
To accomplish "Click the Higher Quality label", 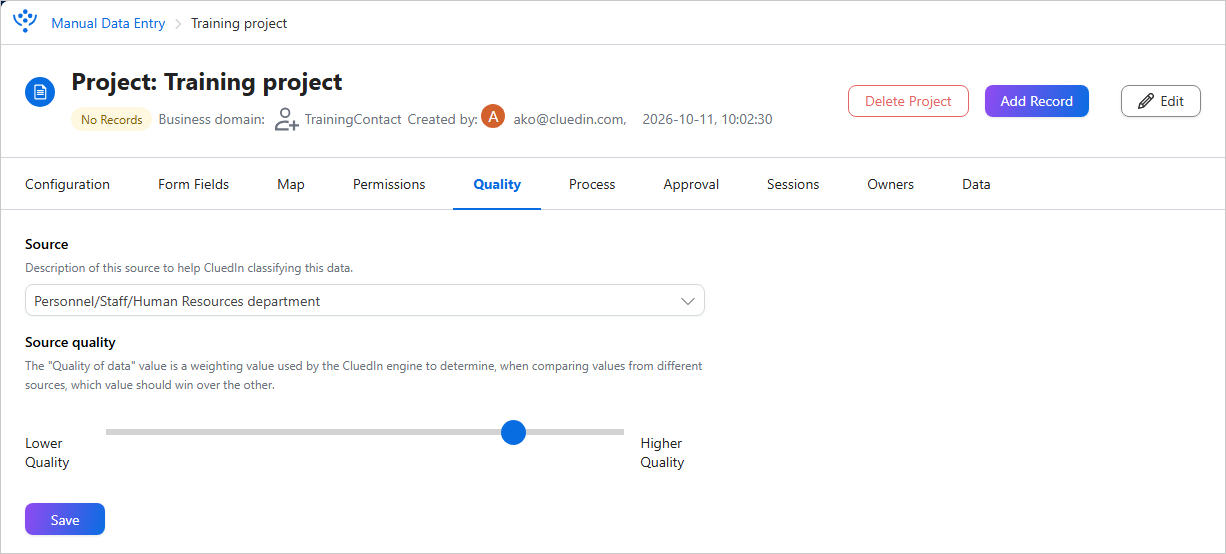I will click(662, 453).
